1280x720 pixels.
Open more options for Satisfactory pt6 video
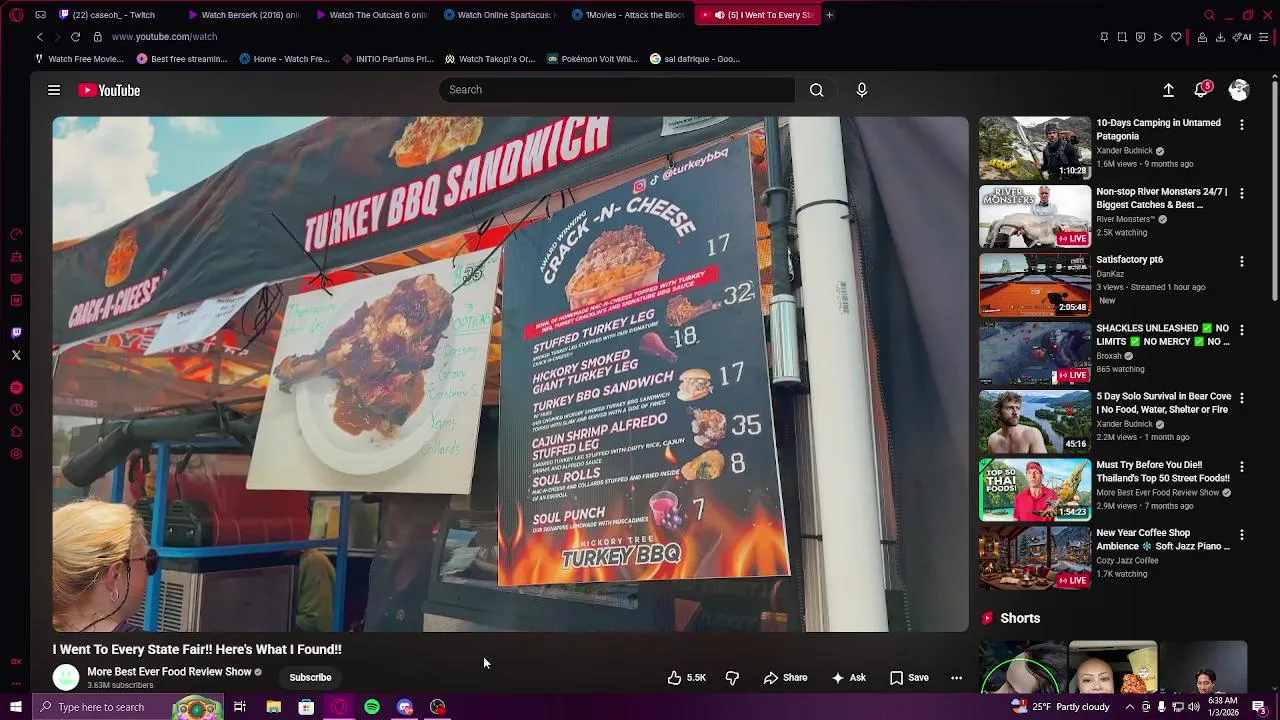point(1242,261)
